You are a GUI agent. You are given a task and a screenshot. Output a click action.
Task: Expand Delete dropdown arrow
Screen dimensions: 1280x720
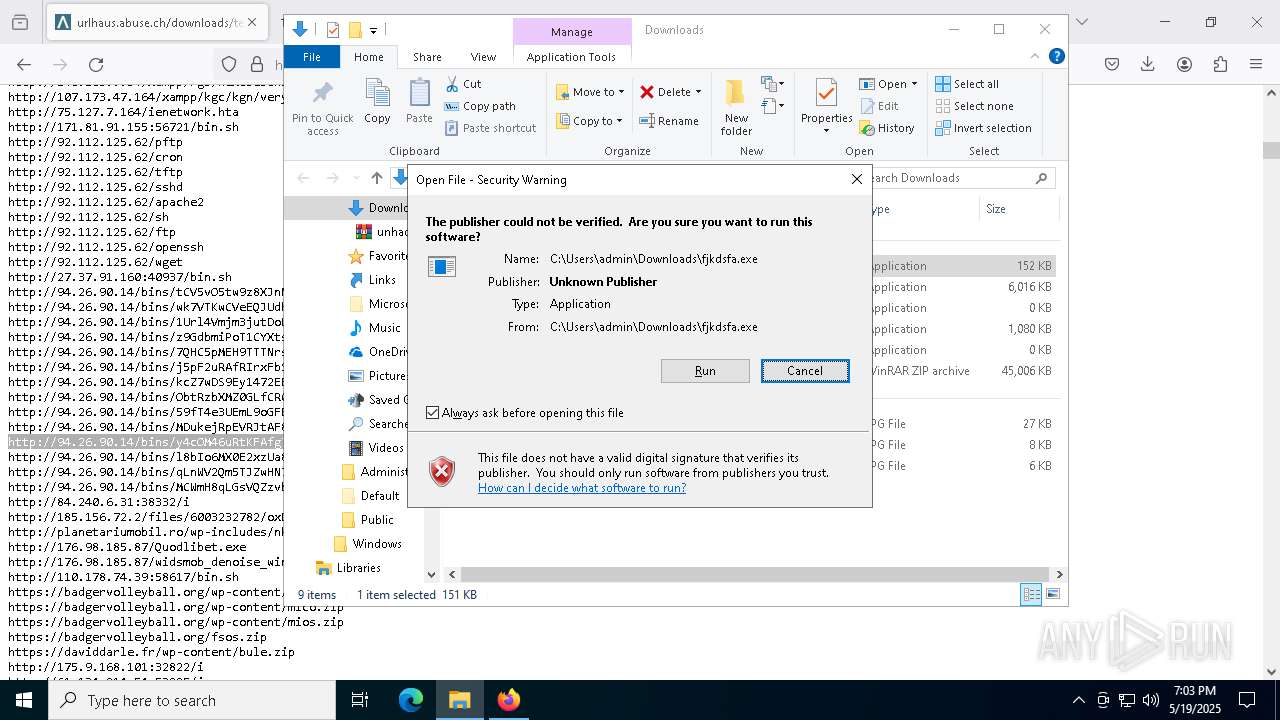(x=698, y=92)
